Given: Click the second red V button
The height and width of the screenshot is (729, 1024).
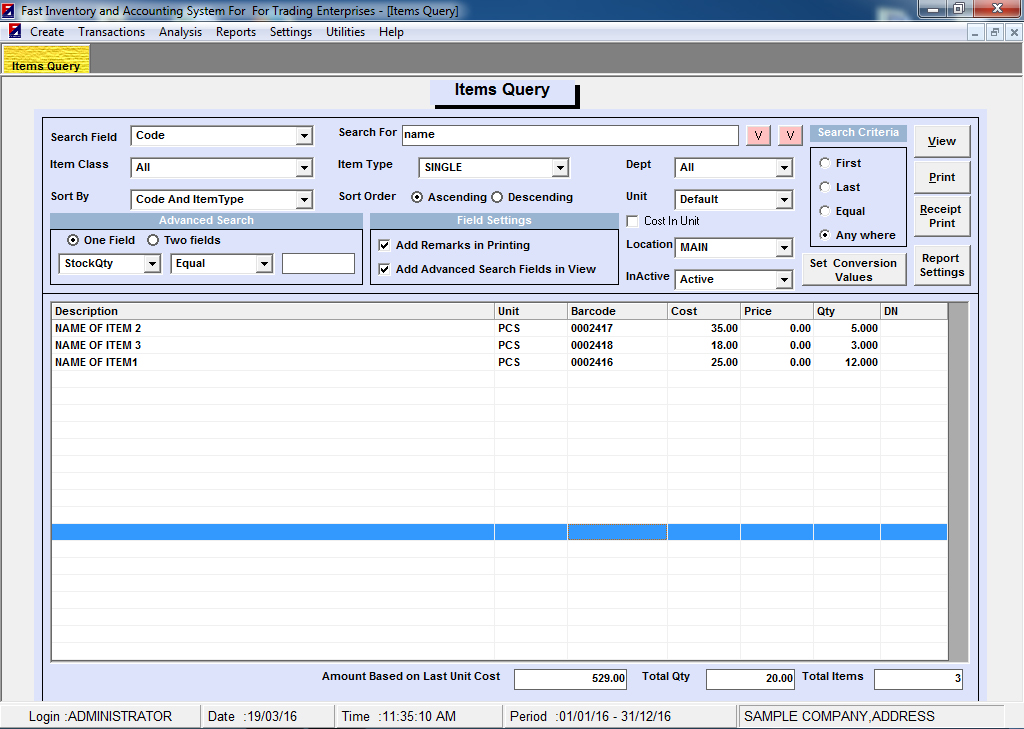Looking at the screenshot, I should (x=791, y=135).
